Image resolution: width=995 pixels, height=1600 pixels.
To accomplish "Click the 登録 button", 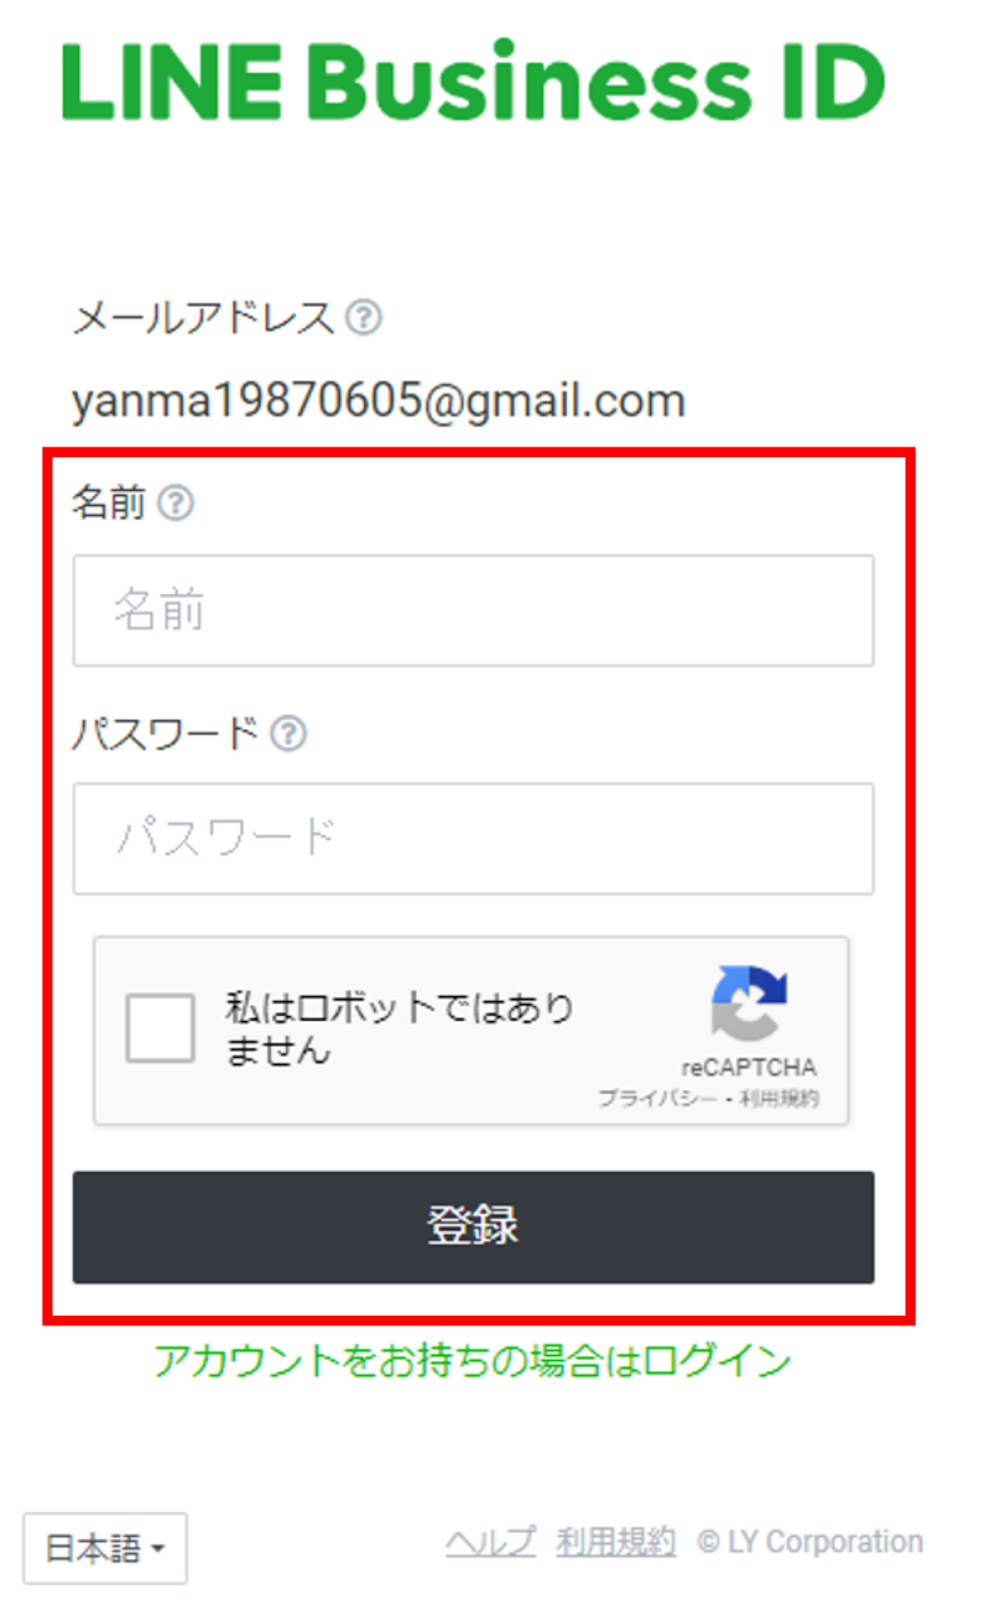I will click(473, 1227).
